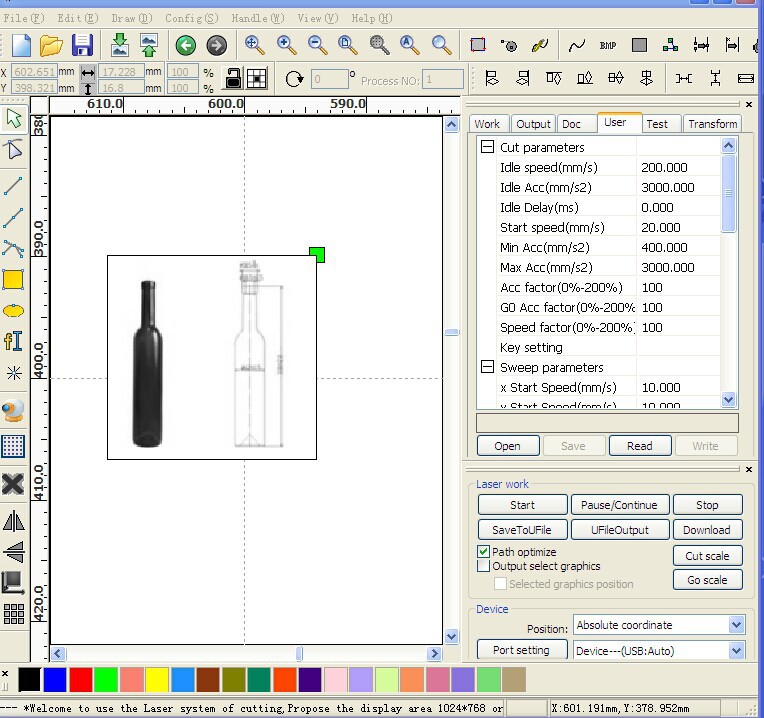
Task: Click the Port setting button
Action: 520,650
